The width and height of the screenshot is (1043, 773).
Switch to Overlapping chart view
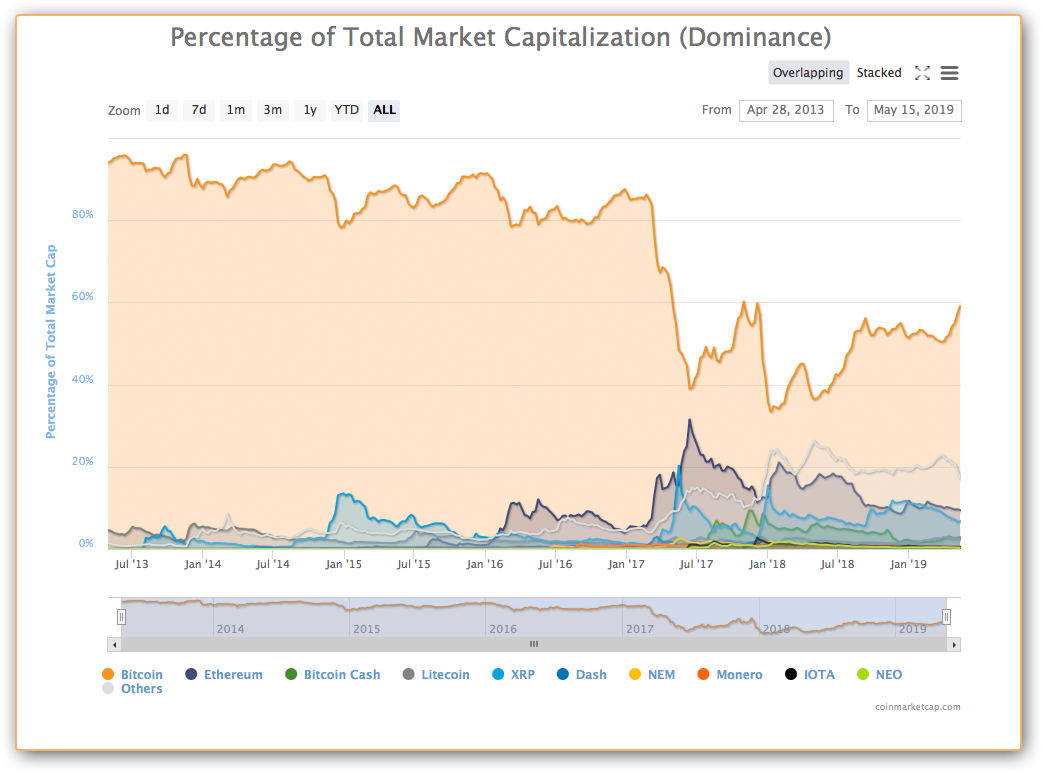(x=808, y=73)
